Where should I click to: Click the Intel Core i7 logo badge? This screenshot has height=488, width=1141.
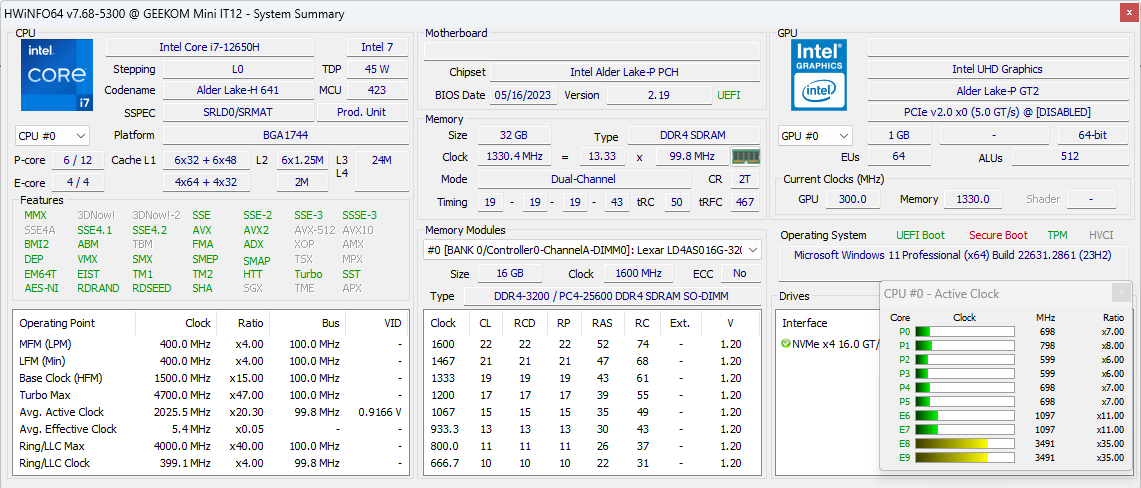(x=57, y=75)
